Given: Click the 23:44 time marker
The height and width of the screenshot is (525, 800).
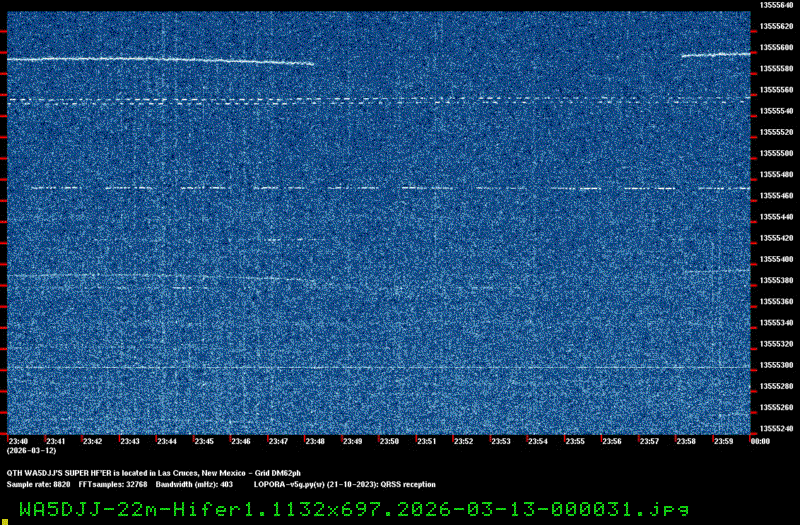Looking at the screenshot, I should click(x=167, y=441).
